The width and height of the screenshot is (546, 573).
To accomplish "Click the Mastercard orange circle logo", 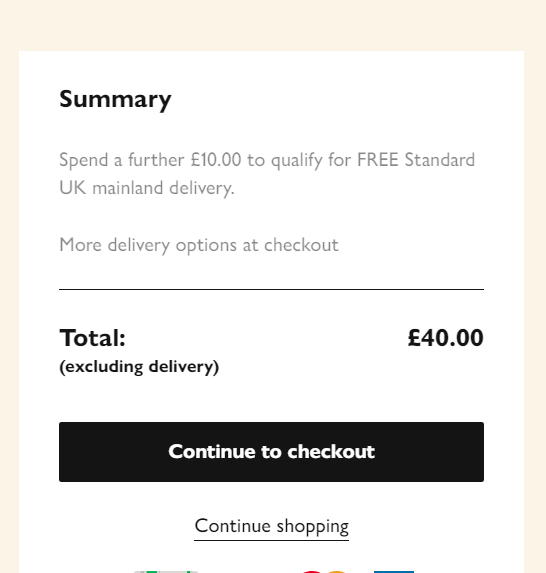I will point(336,572).
